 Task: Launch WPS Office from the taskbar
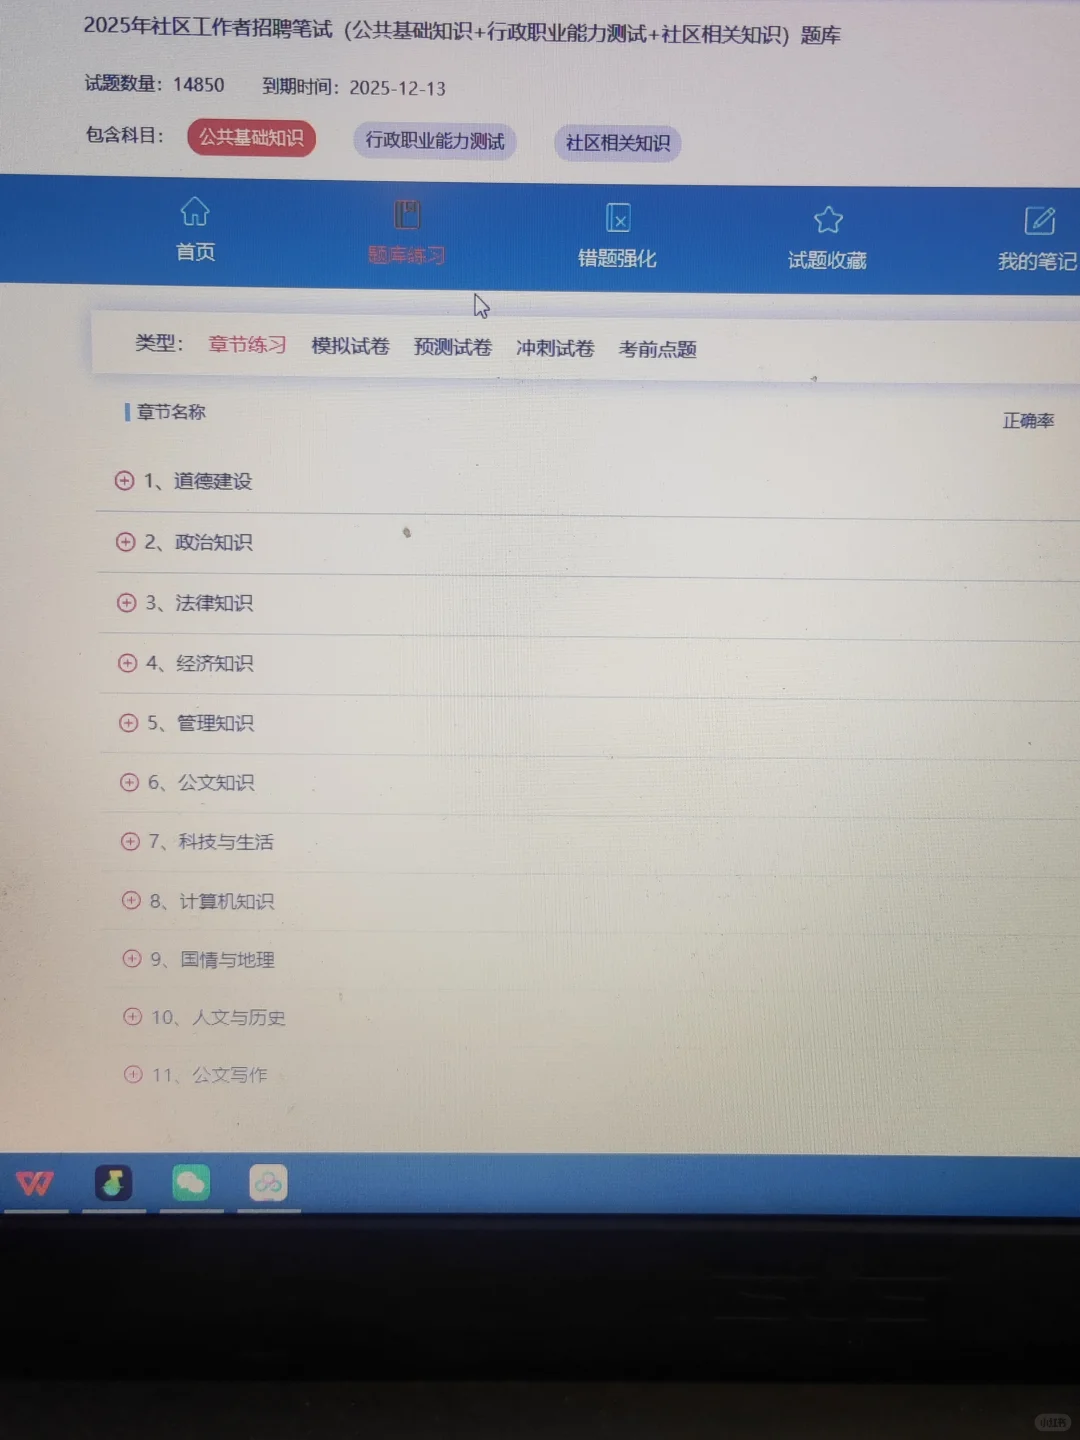(36, 1183)
